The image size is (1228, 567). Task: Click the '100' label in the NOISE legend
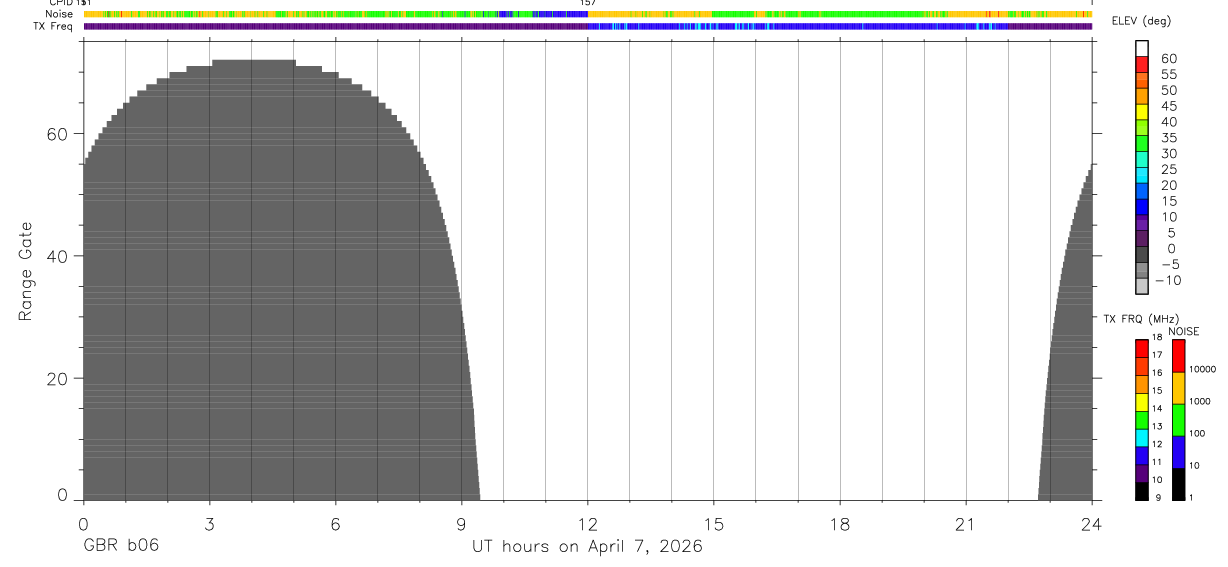(x=1196, y=433)
